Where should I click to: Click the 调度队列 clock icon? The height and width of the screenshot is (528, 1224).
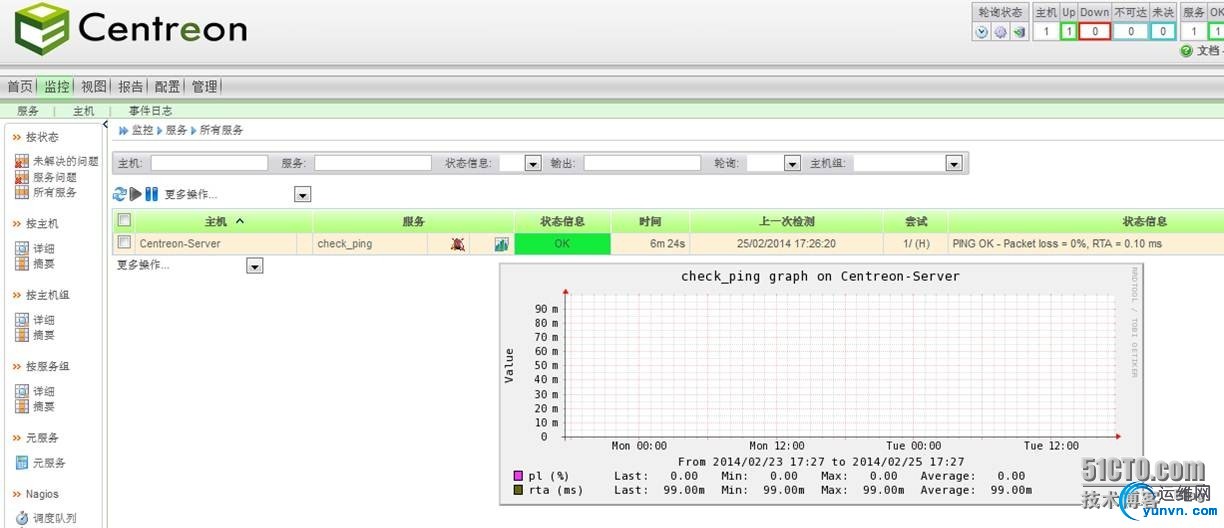click(22, 518)
